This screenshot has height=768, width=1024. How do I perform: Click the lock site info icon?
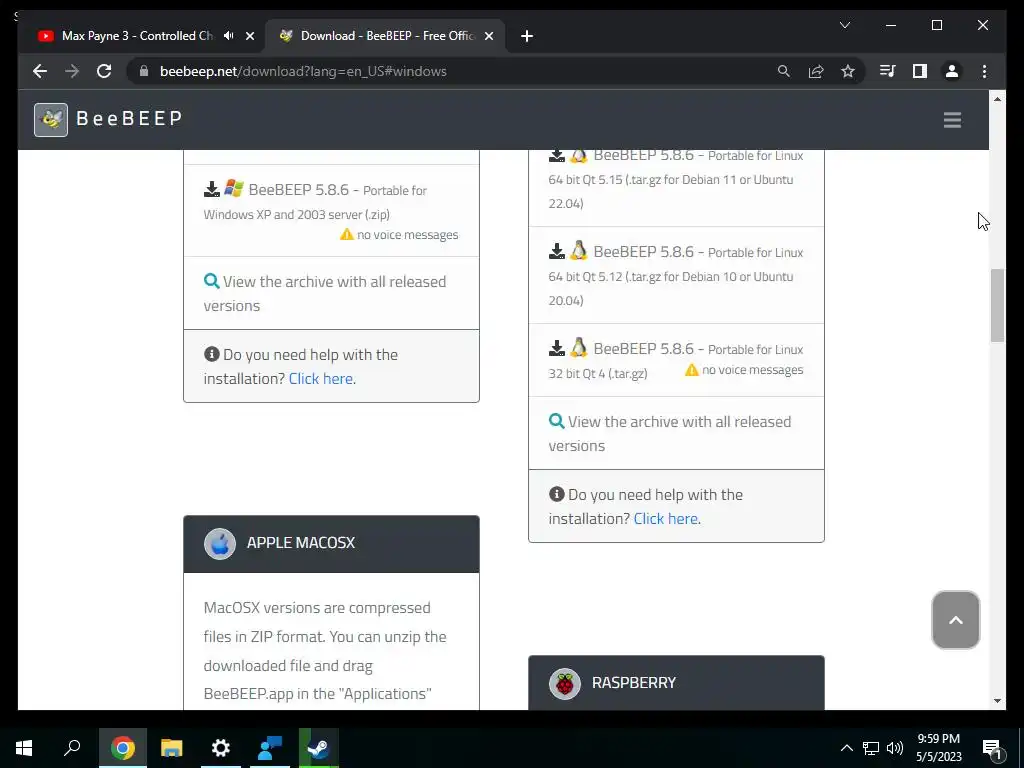[x=144, y=71]
